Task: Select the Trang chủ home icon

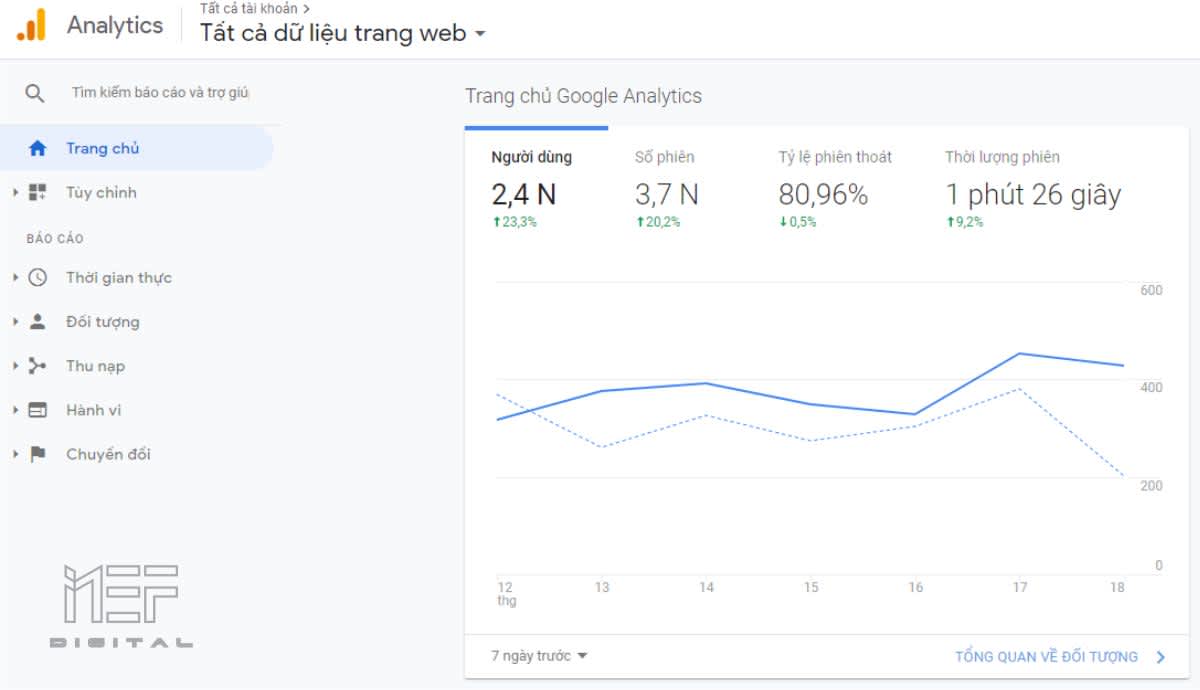Action: pyautogui.click(x=38, y=148)
